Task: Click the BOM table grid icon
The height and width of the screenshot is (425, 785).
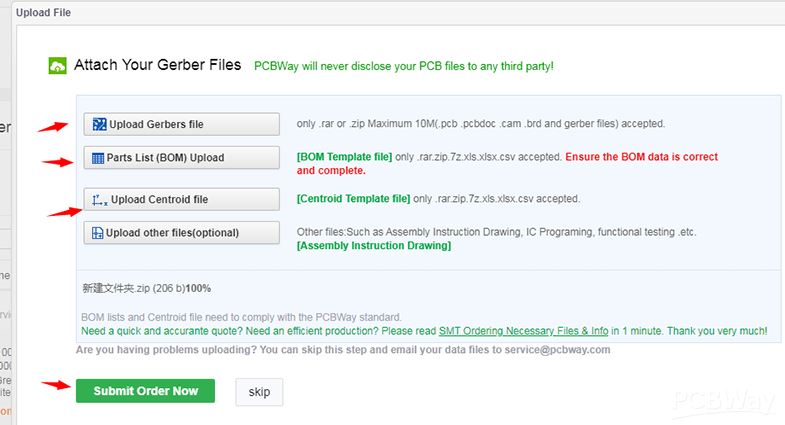Action: pos(98,158)
